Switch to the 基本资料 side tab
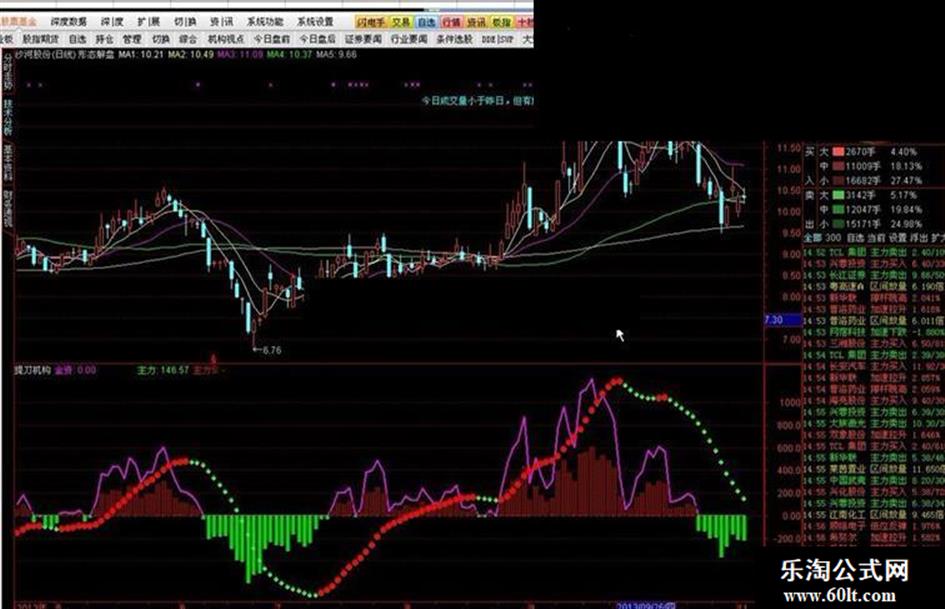945x609 pixels. [x=8, y=163]
